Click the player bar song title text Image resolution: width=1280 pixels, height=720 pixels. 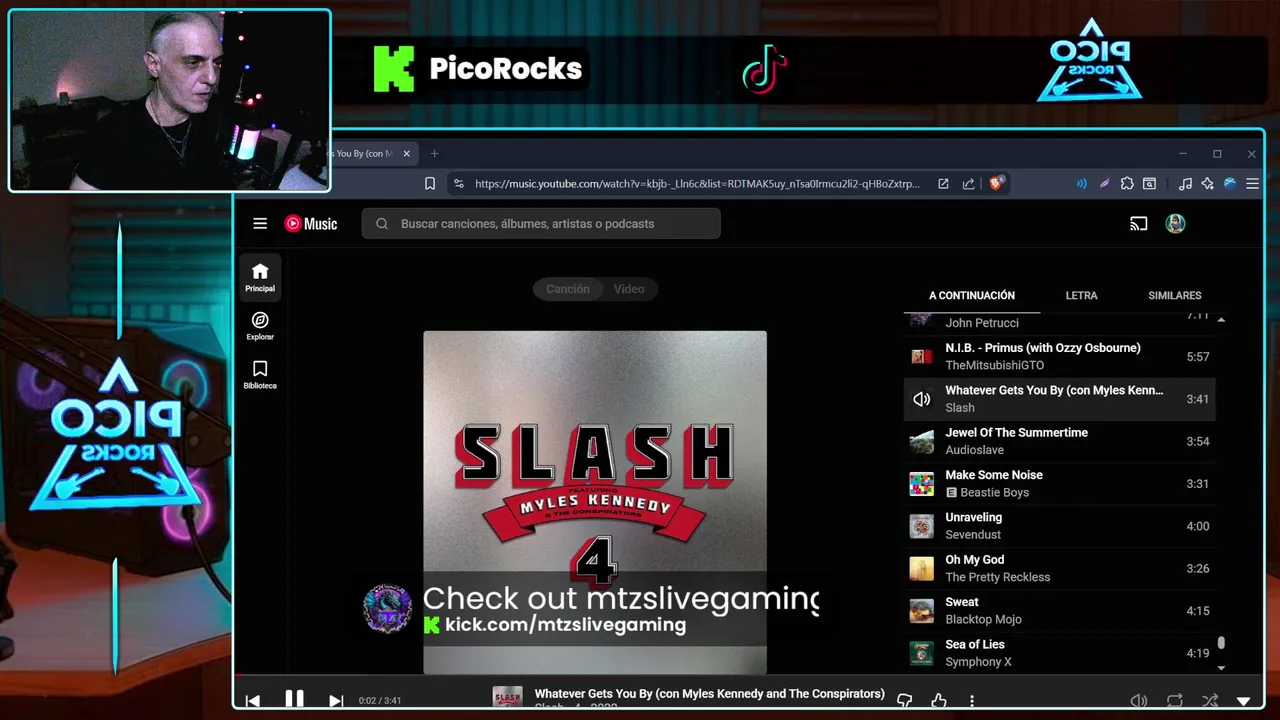[x=709, y=694]
